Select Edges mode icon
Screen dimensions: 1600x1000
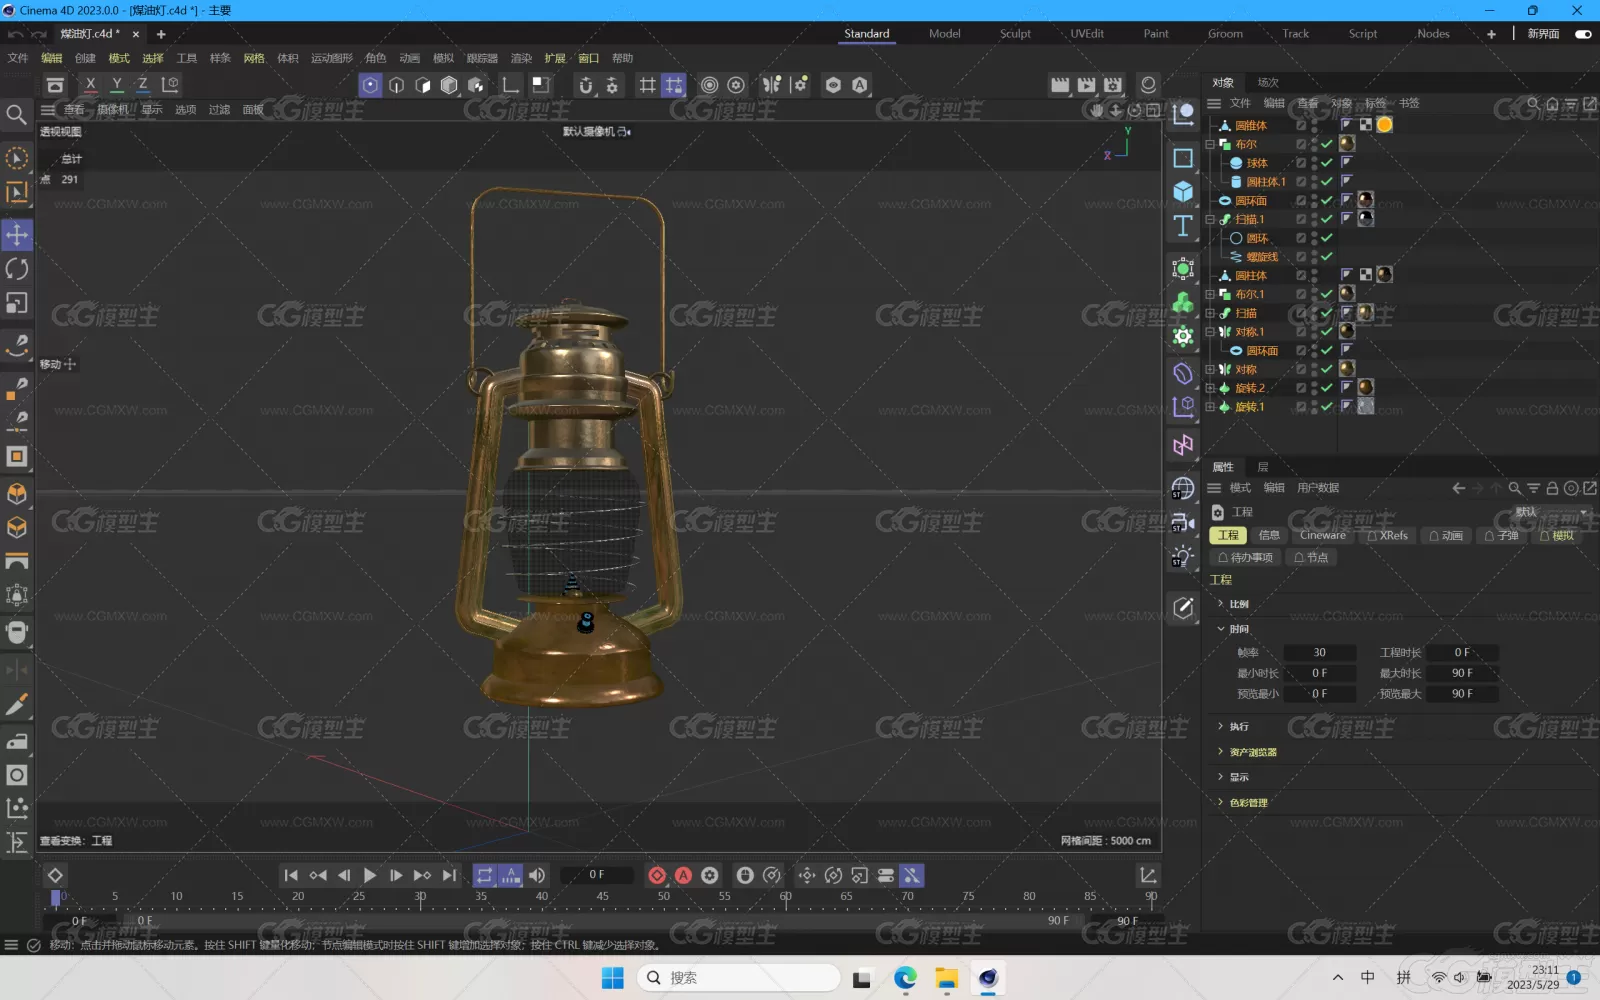[397, 85]
